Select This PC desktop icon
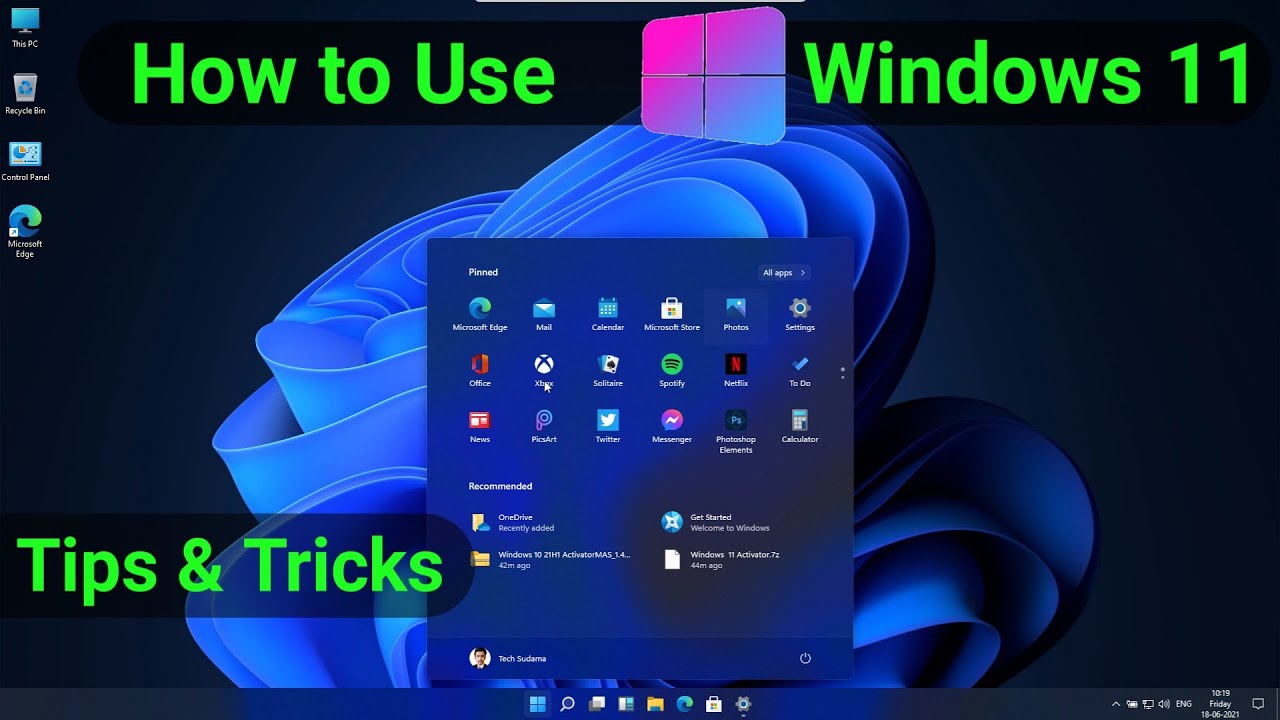This screenshot has height=720, width=1280. [25, 28]
